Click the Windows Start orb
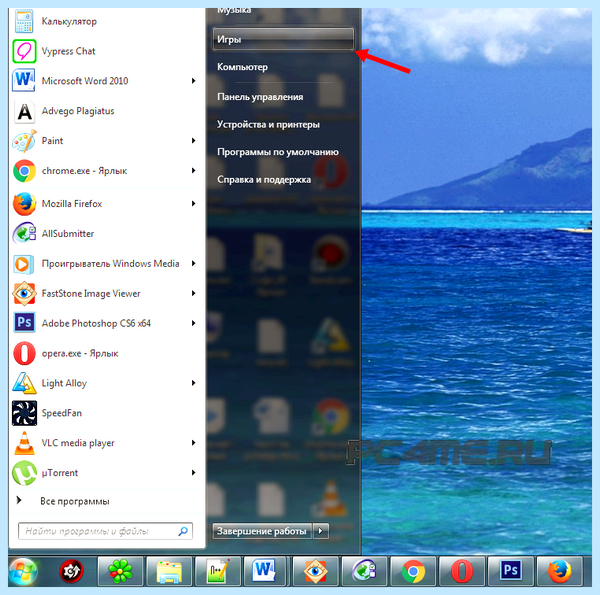This screenshot has height=595, width=600. [x=23, y=572]
